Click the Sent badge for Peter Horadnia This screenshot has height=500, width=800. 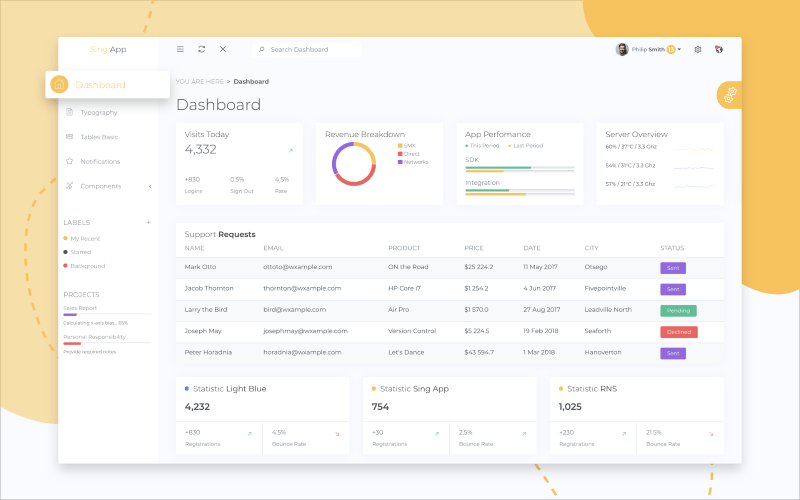[x=673, y=353]
